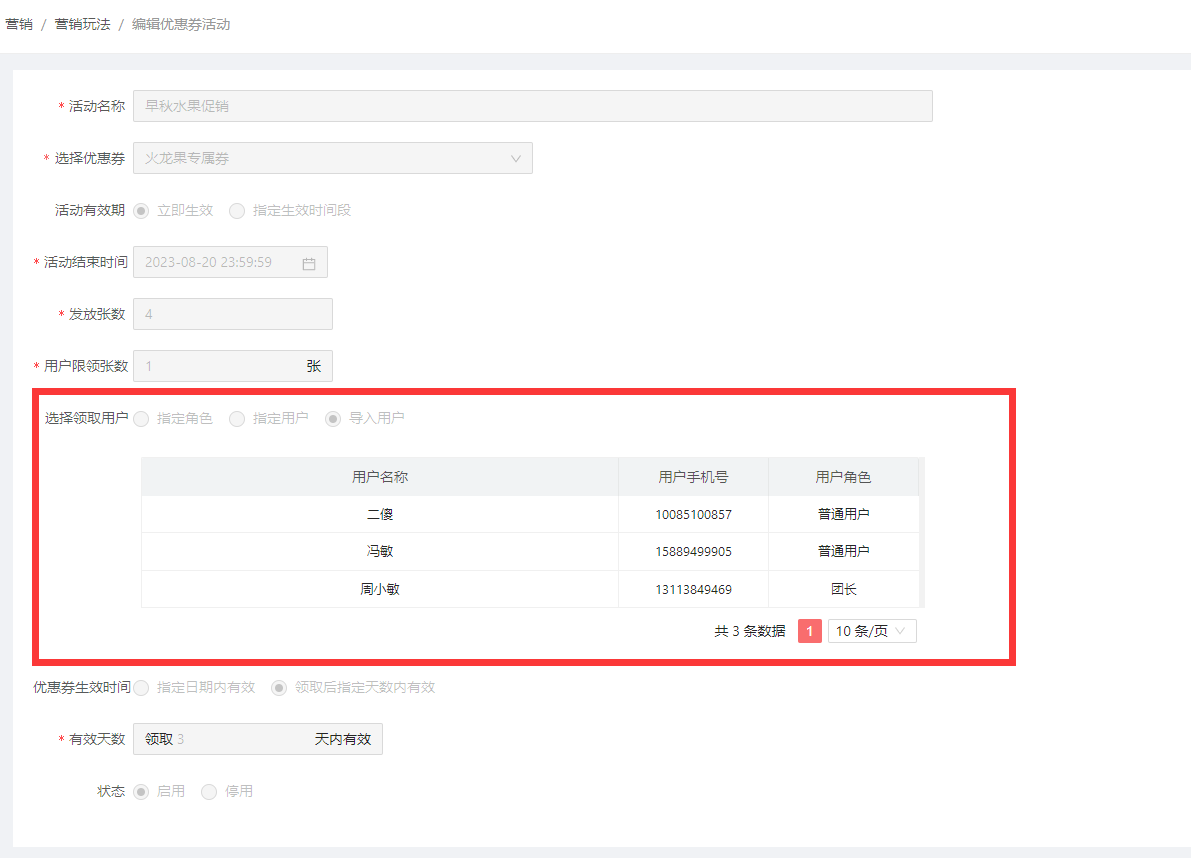The image size is (1191, 858).
Task: Click the calendar icon in end time field
Action: (309, 263)
